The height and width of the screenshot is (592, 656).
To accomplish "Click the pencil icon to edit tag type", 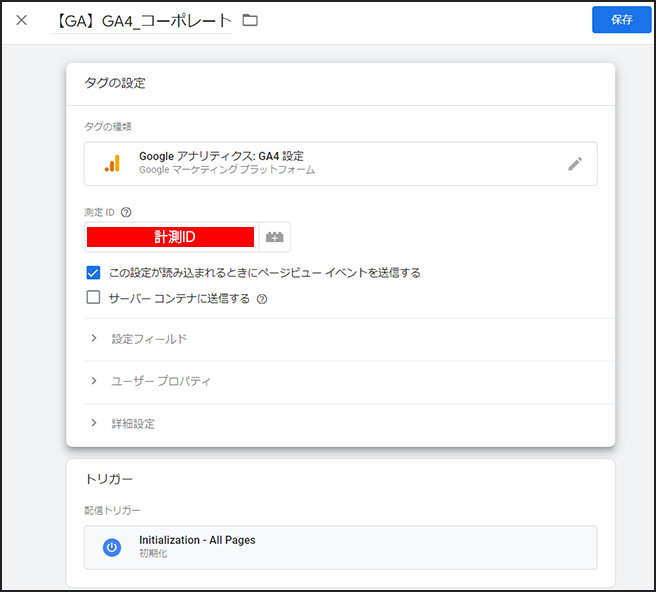I will 575,164.
